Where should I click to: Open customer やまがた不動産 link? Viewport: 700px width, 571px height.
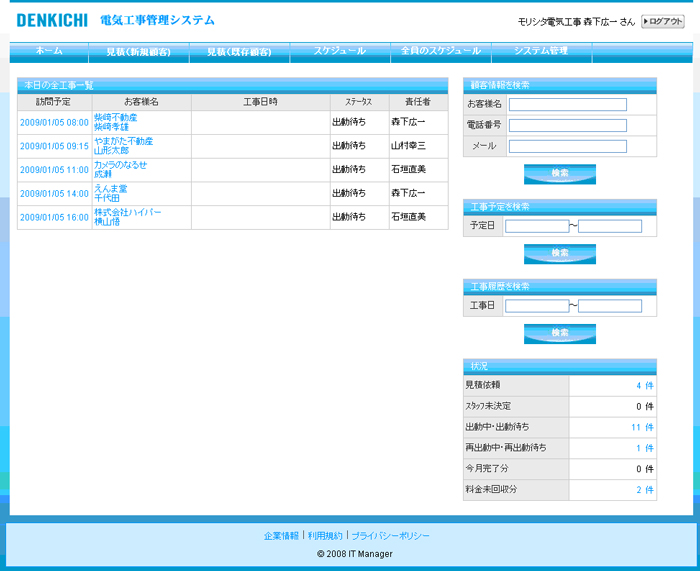tap(124, 141)
